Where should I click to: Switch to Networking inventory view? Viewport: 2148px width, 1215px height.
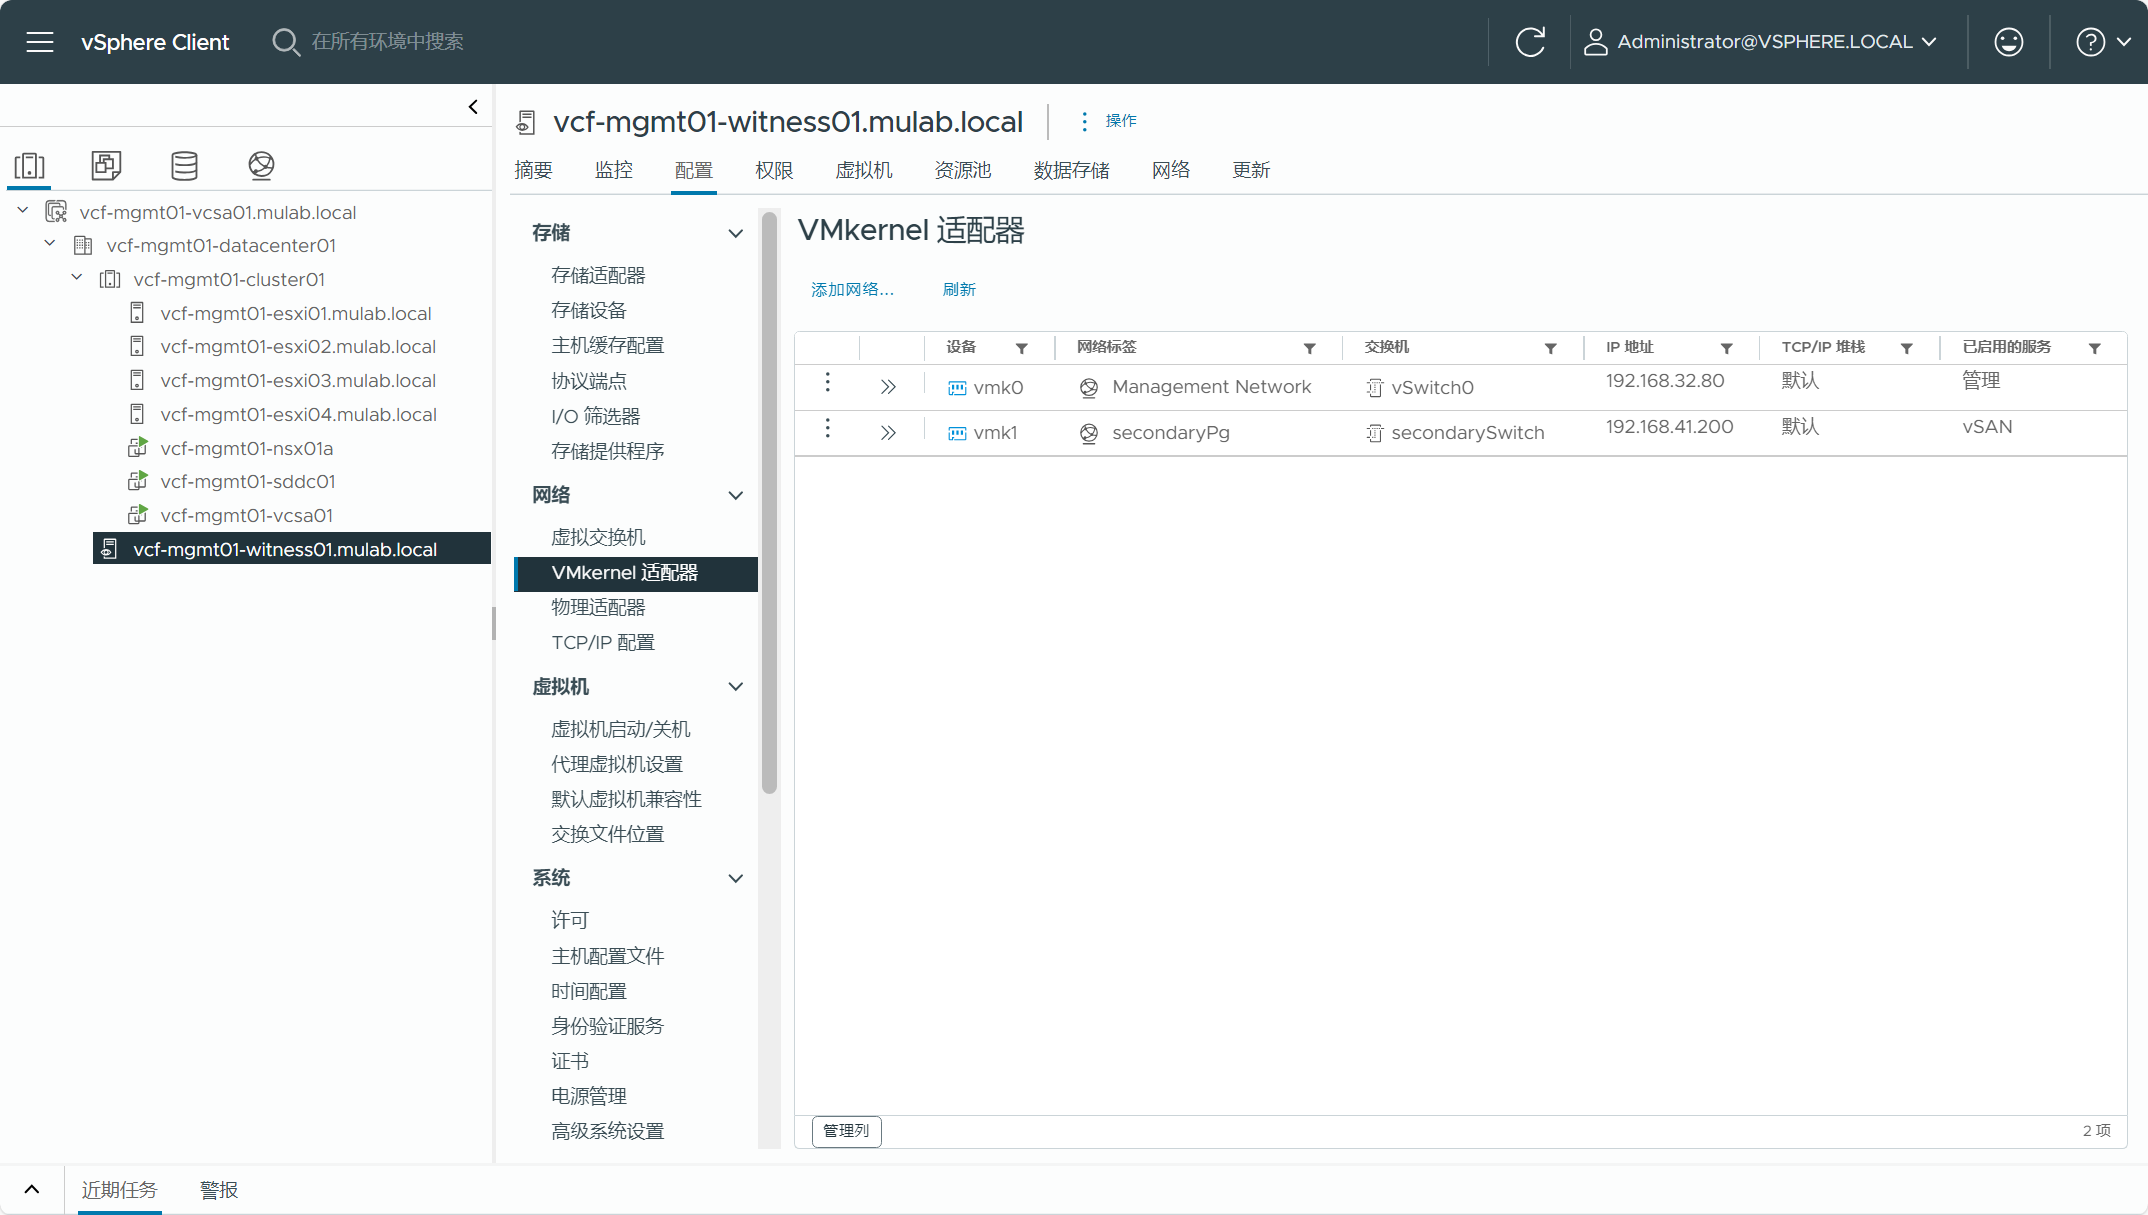click(x=261, y=166)
